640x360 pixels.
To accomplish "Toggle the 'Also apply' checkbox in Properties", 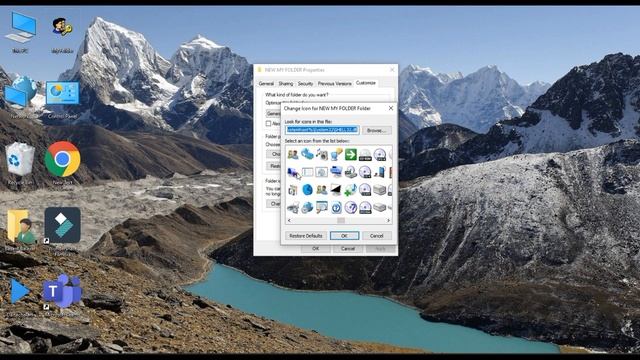I will coord(268,123).
